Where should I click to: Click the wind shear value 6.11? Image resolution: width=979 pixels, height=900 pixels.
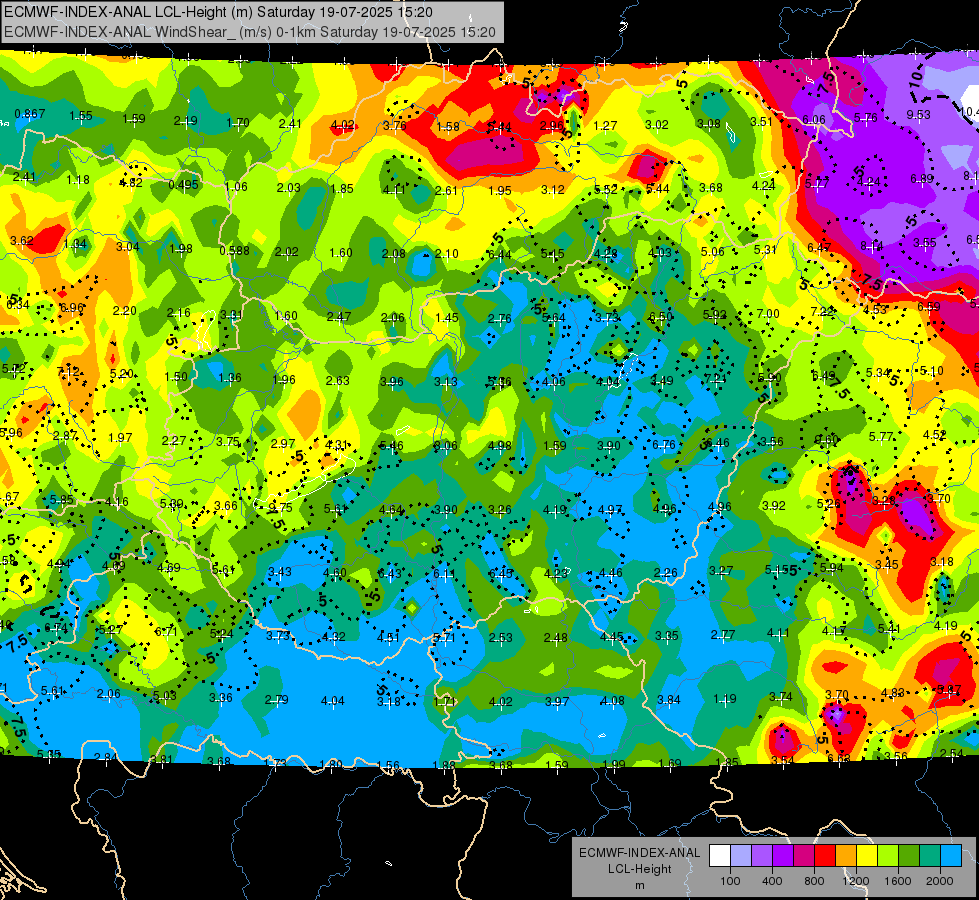click(x=445, y=574)
